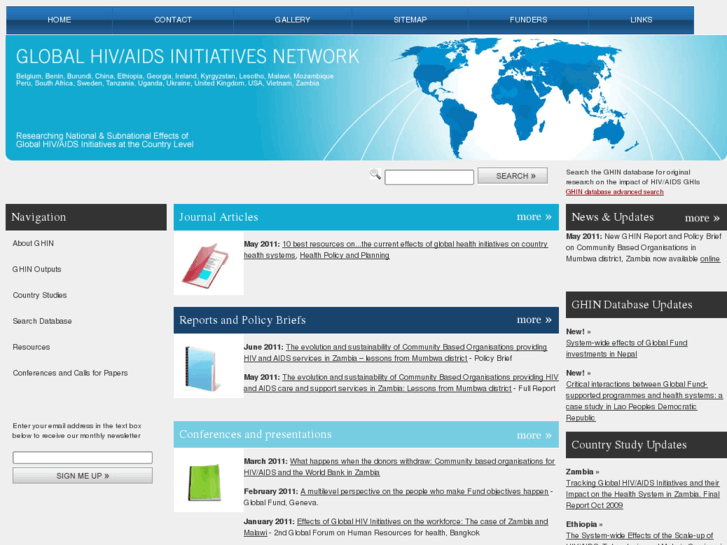Open 'A multilevel perspective' February 2011 link
Screen dimensions: 727x545
424,491
